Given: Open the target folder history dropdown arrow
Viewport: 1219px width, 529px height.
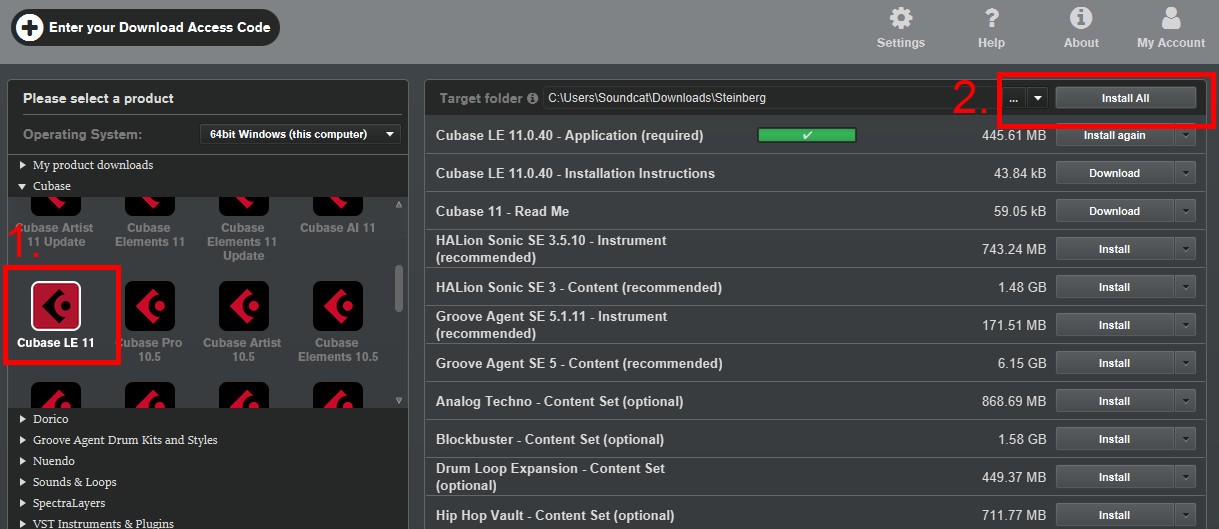Looking at the screenshot, I should tap(1038, 98).
